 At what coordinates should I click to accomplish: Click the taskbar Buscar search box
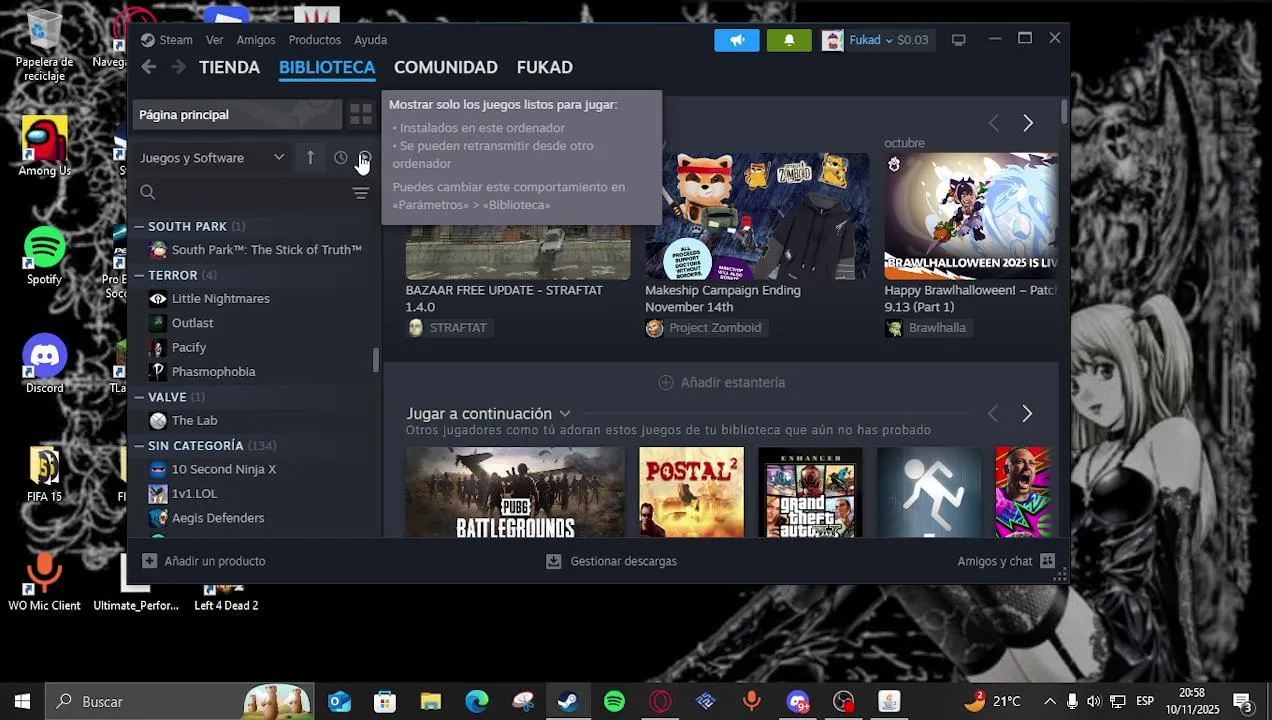pos(180,702)
